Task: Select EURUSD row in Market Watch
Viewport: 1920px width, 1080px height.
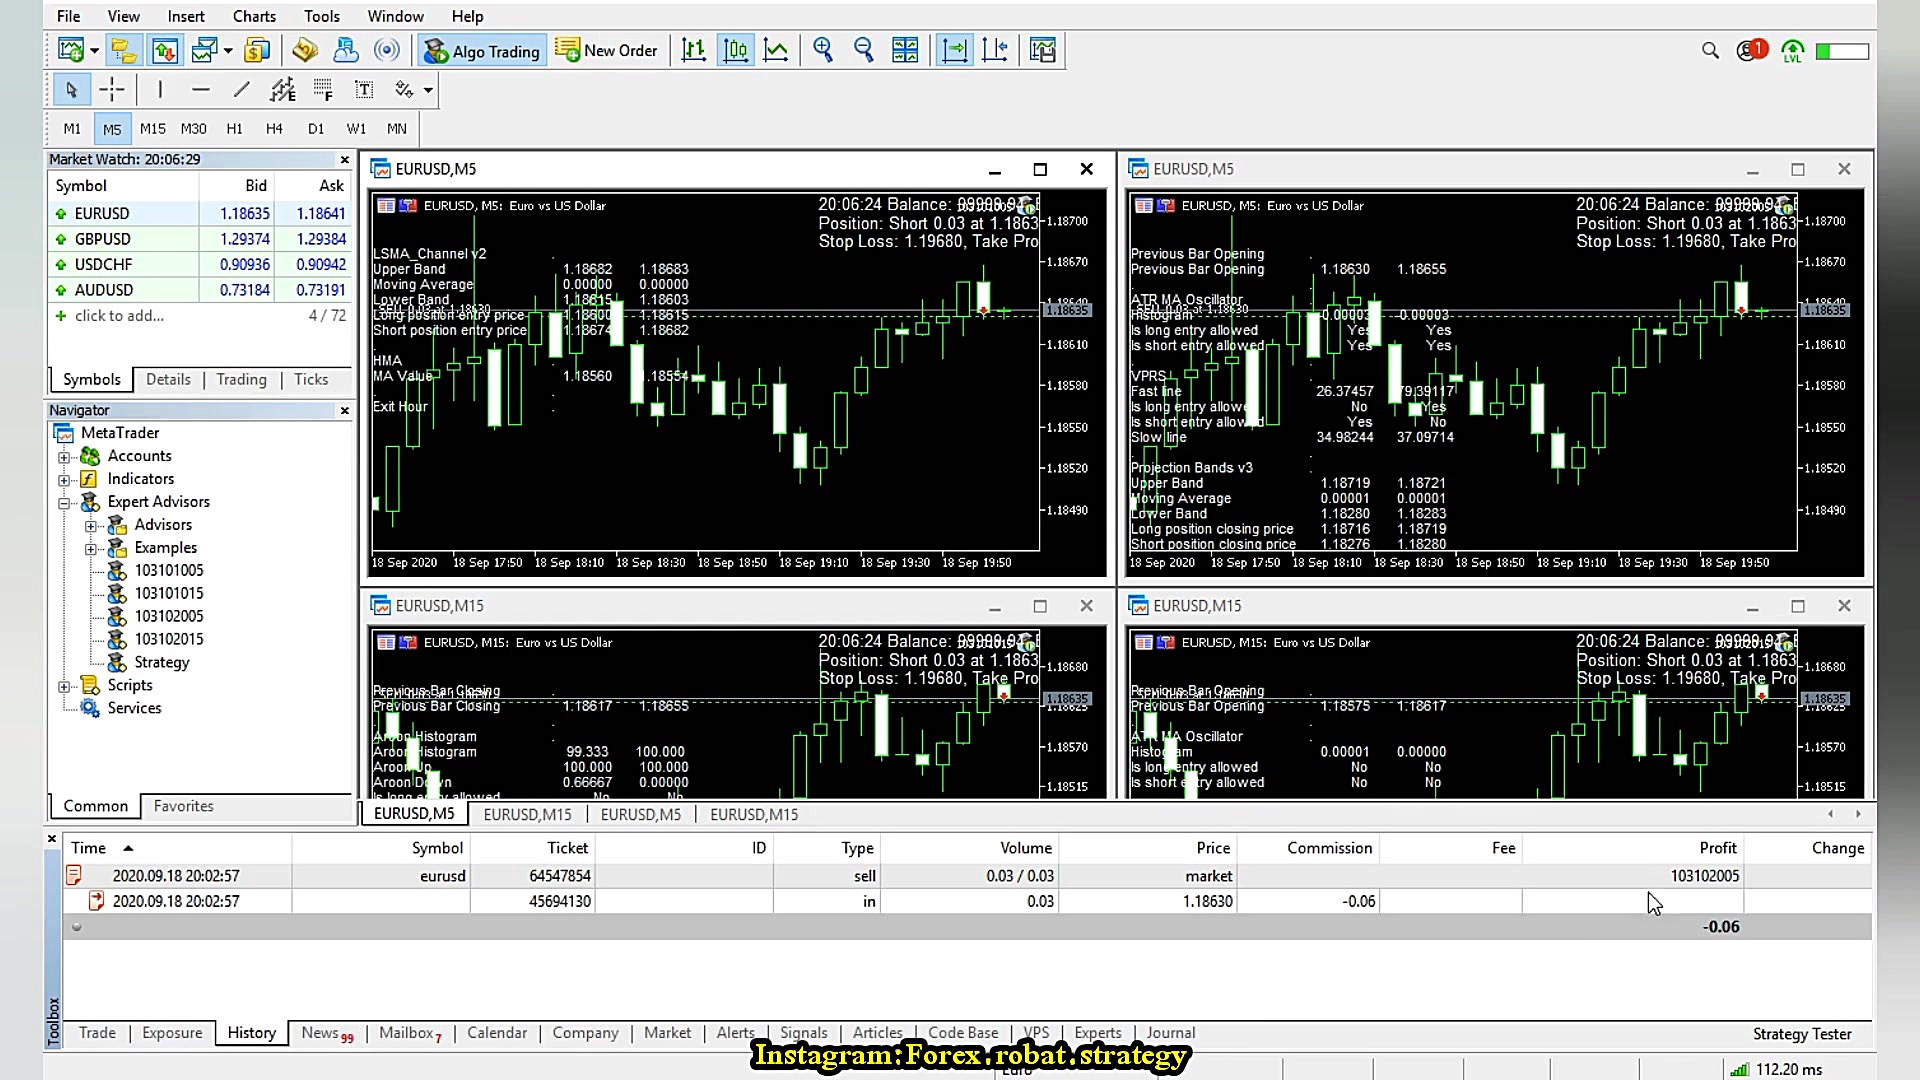Action: [102, 213]
